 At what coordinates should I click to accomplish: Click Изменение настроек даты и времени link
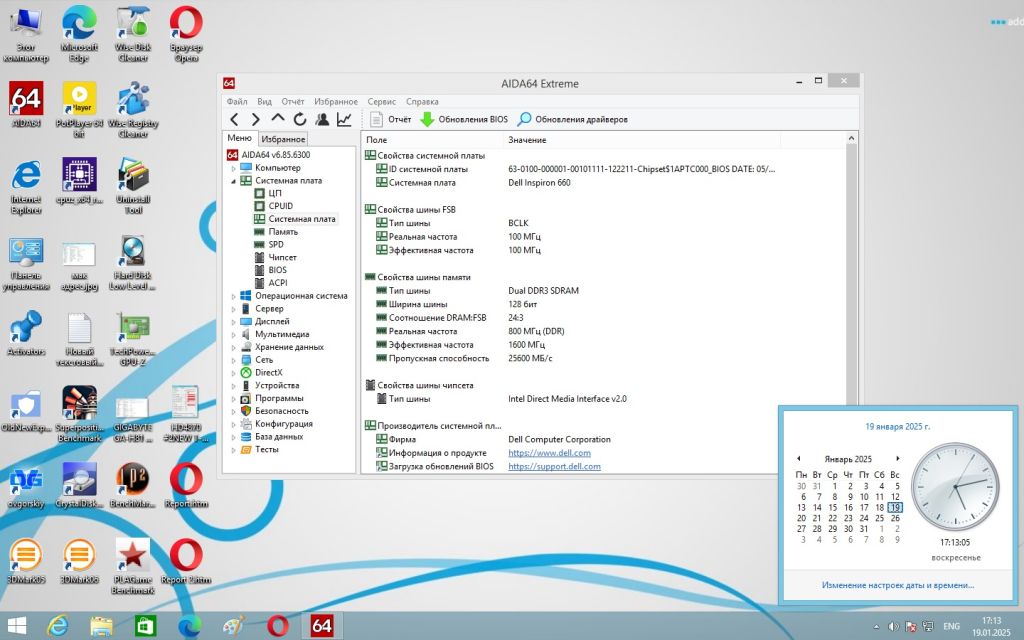click(898, 585)
